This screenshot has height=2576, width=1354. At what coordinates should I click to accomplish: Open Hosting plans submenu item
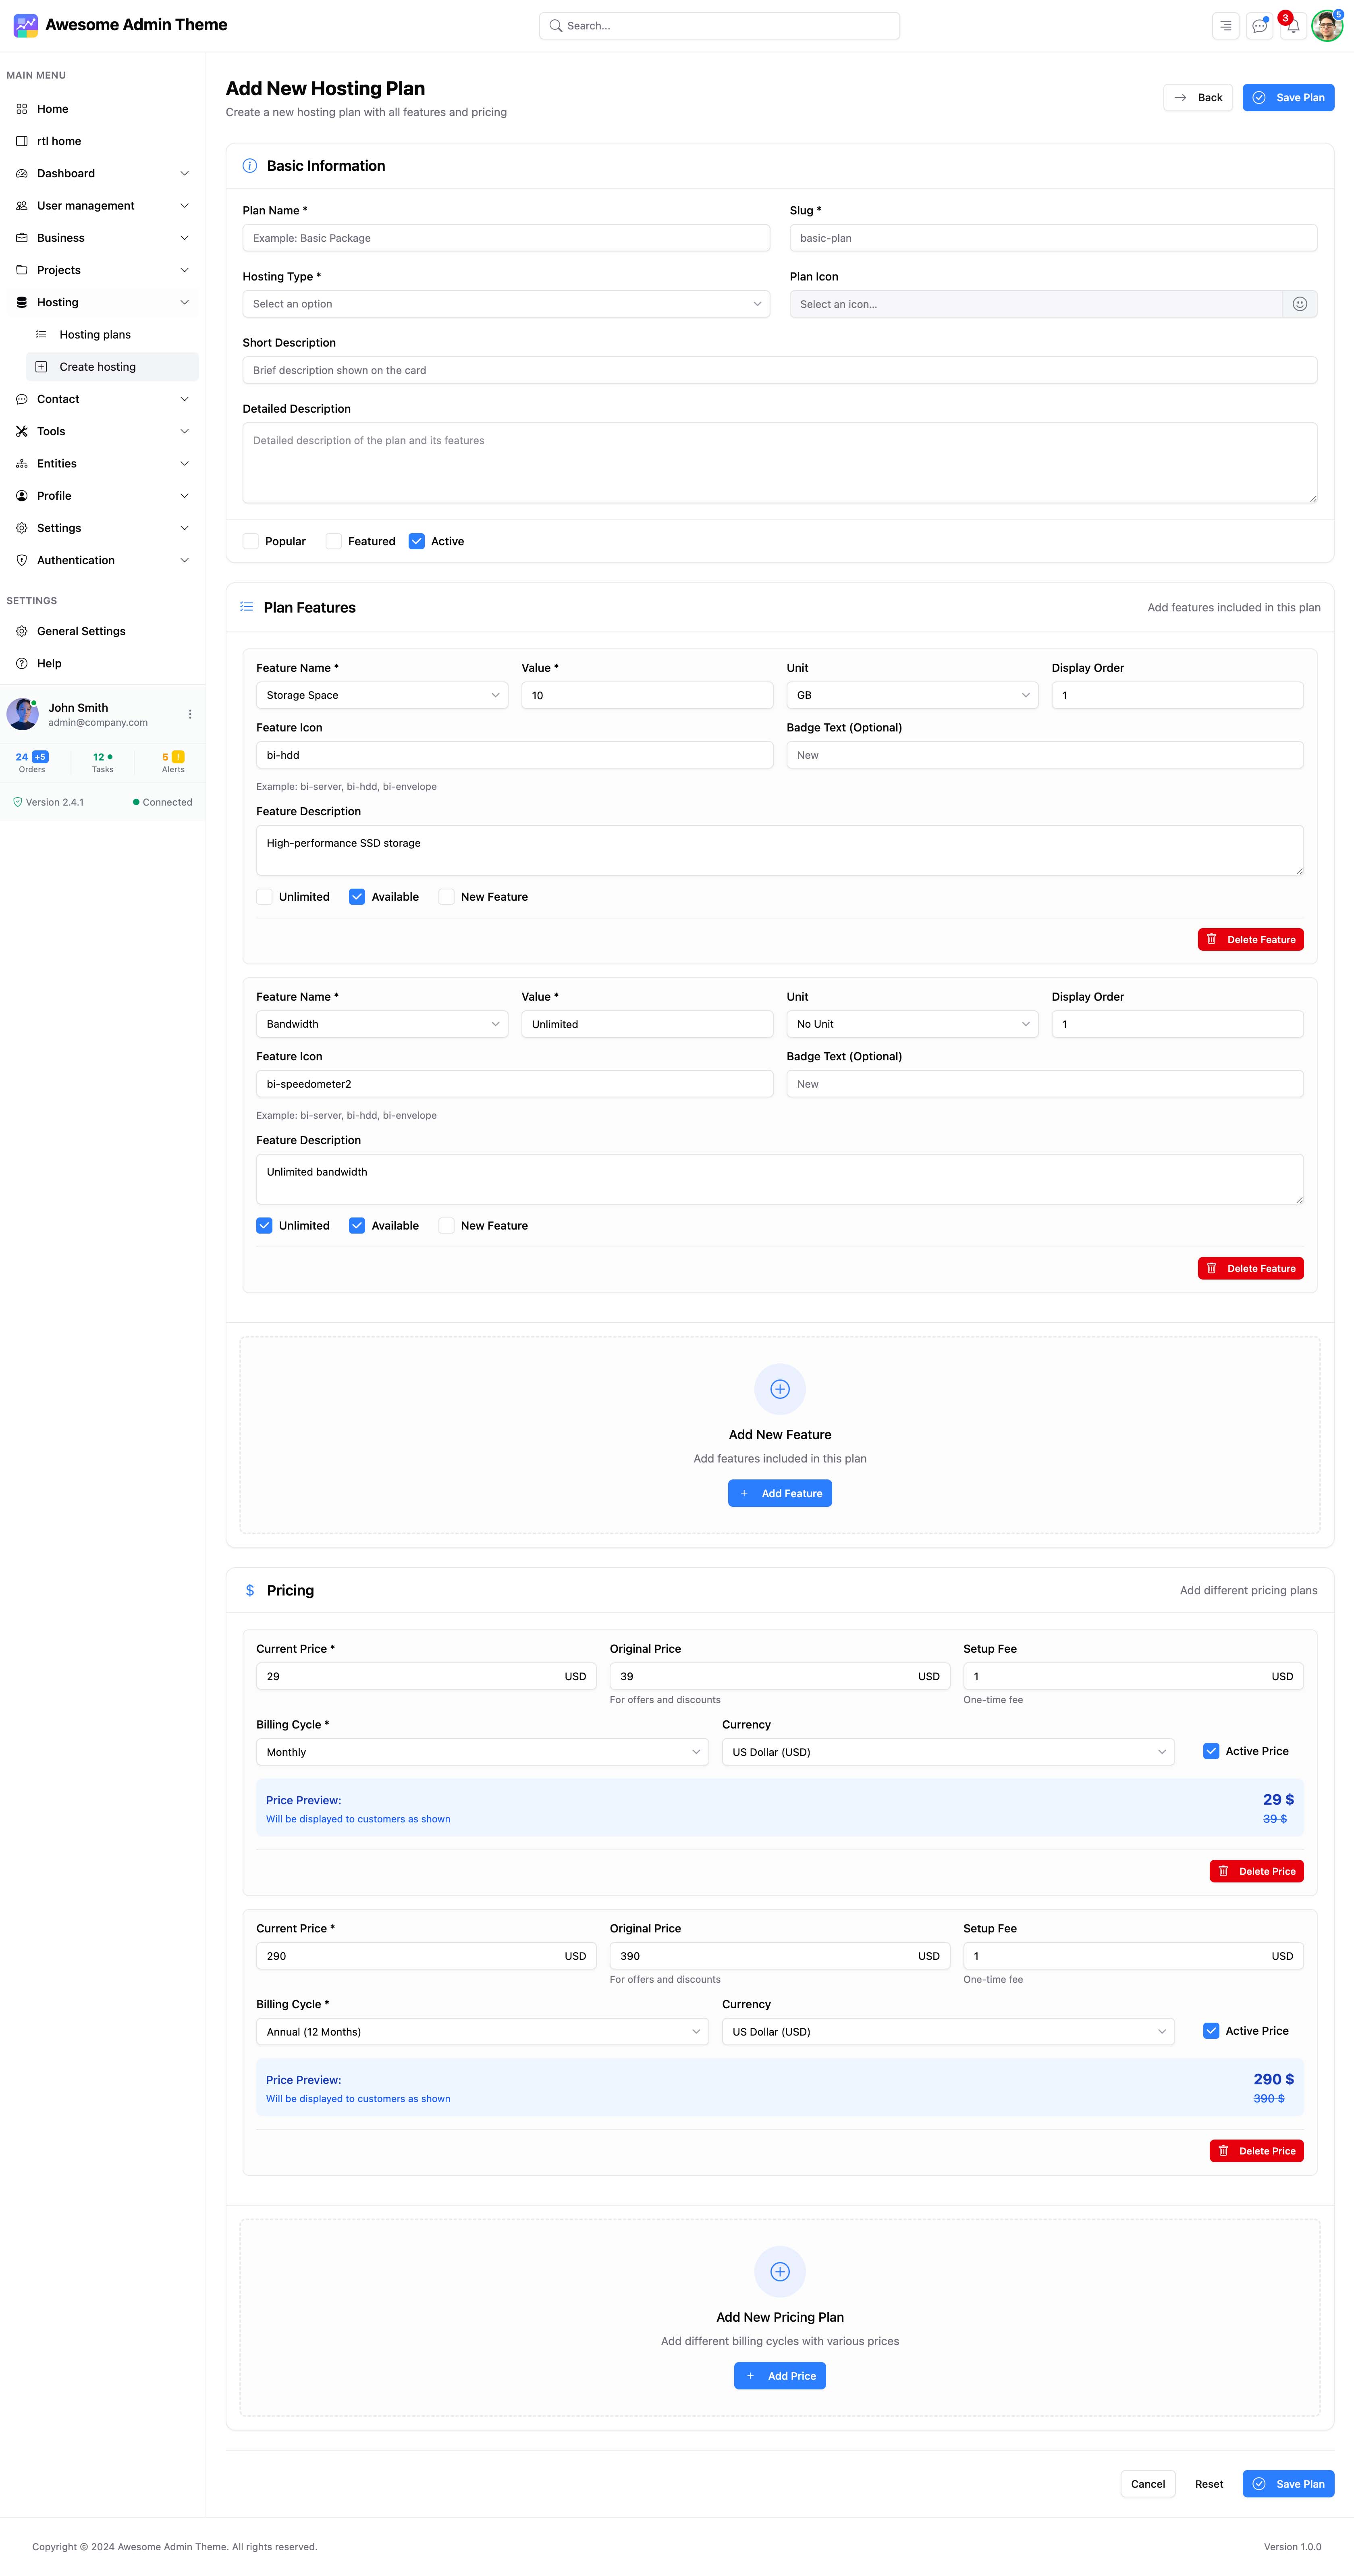click(x=112, y=335)
